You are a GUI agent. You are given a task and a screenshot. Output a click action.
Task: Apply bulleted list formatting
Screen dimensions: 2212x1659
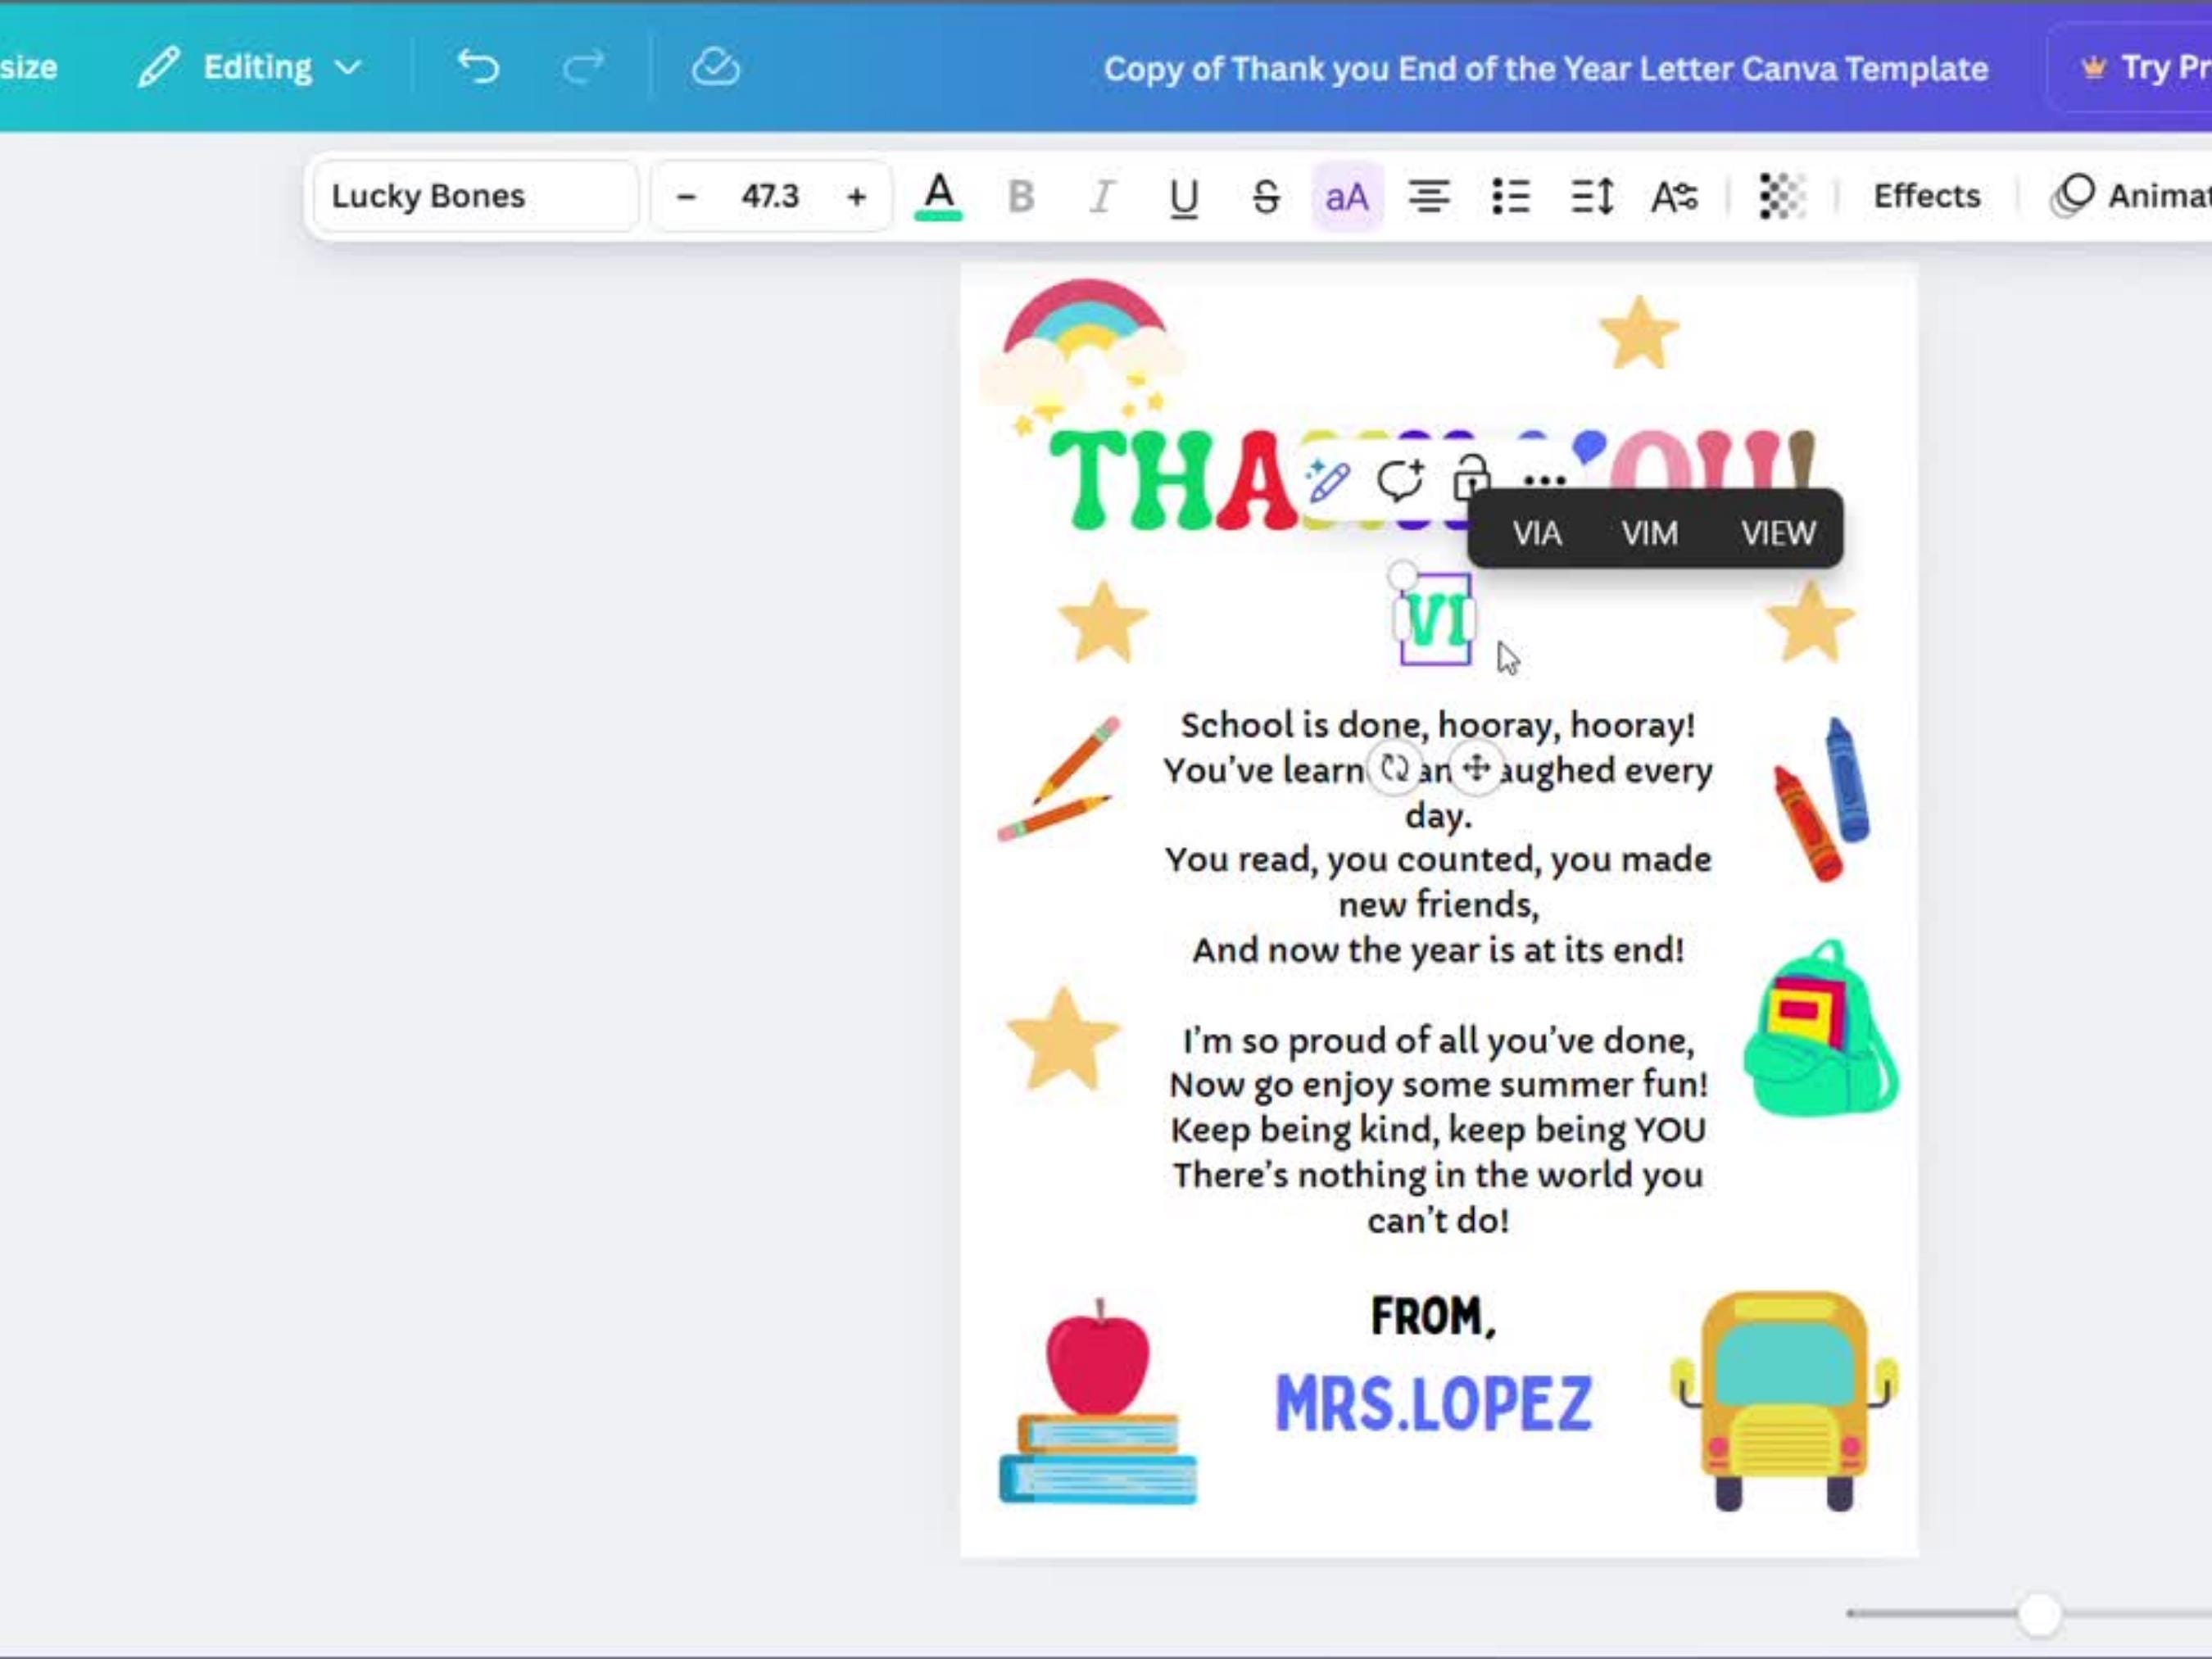1510,196
